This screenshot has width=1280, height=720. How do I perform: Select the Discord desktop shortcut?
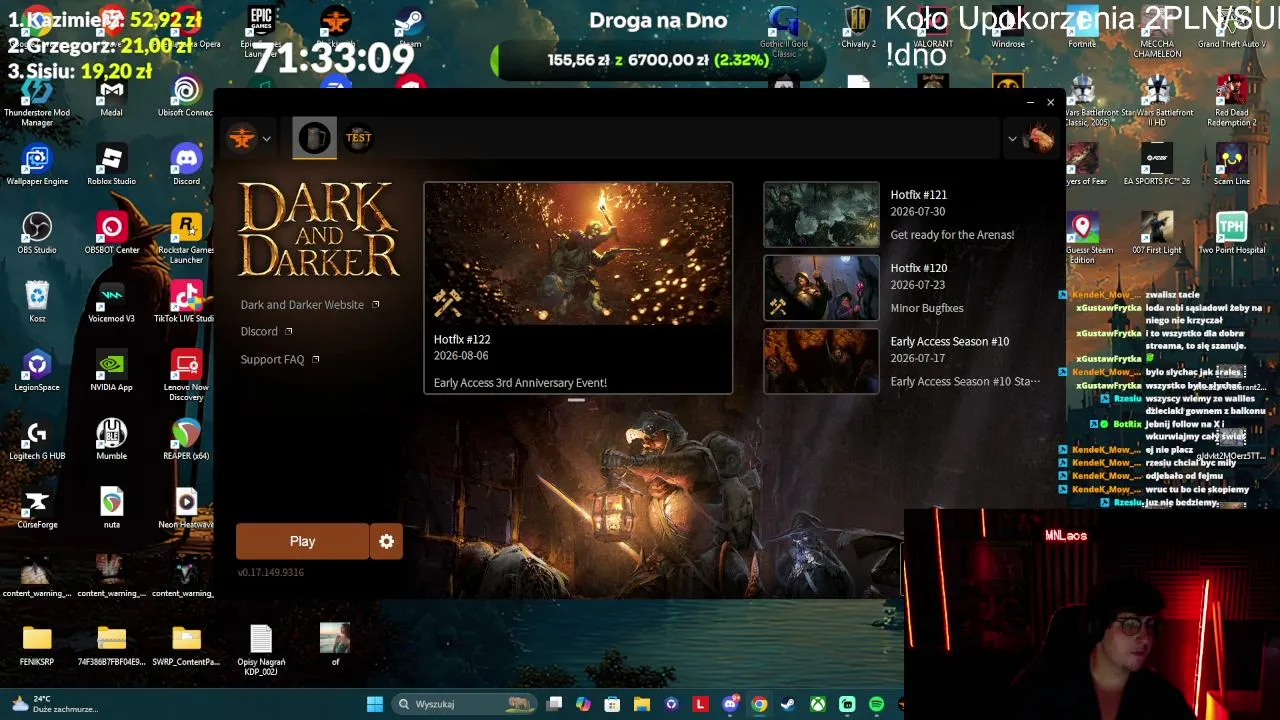click(186, 165)
